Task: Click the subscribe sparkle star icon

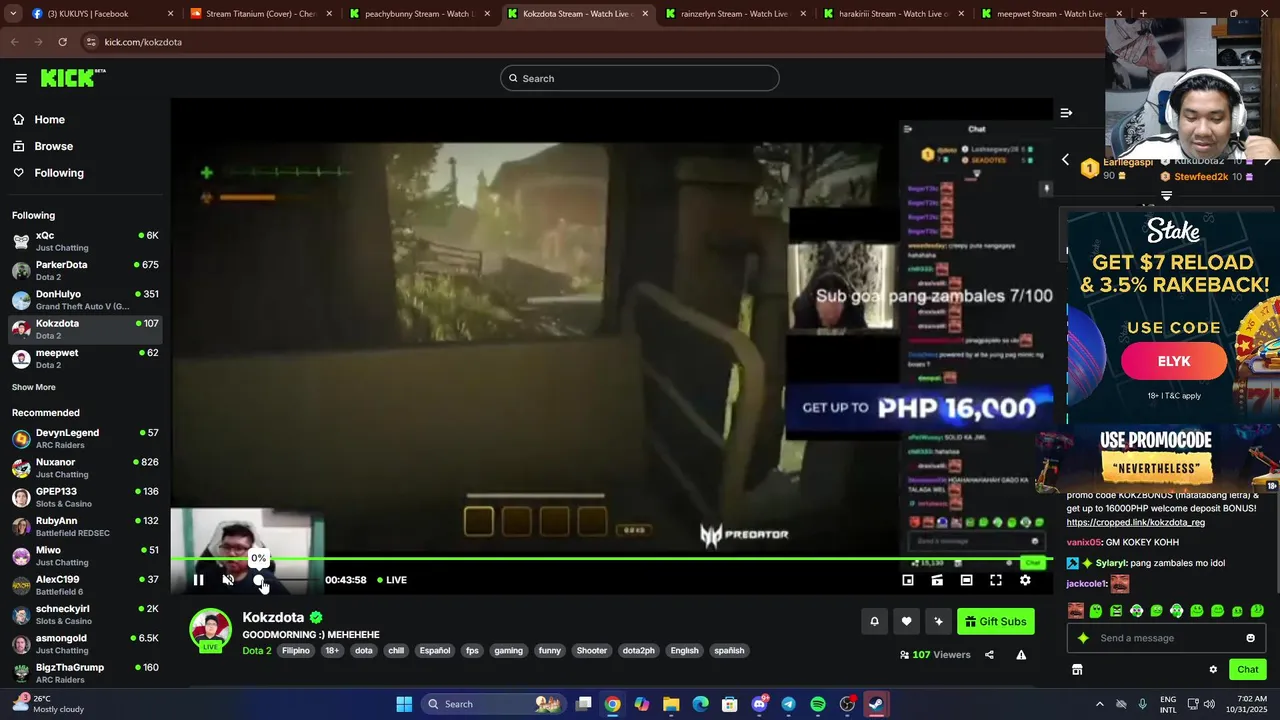Action: coord(938,621)
